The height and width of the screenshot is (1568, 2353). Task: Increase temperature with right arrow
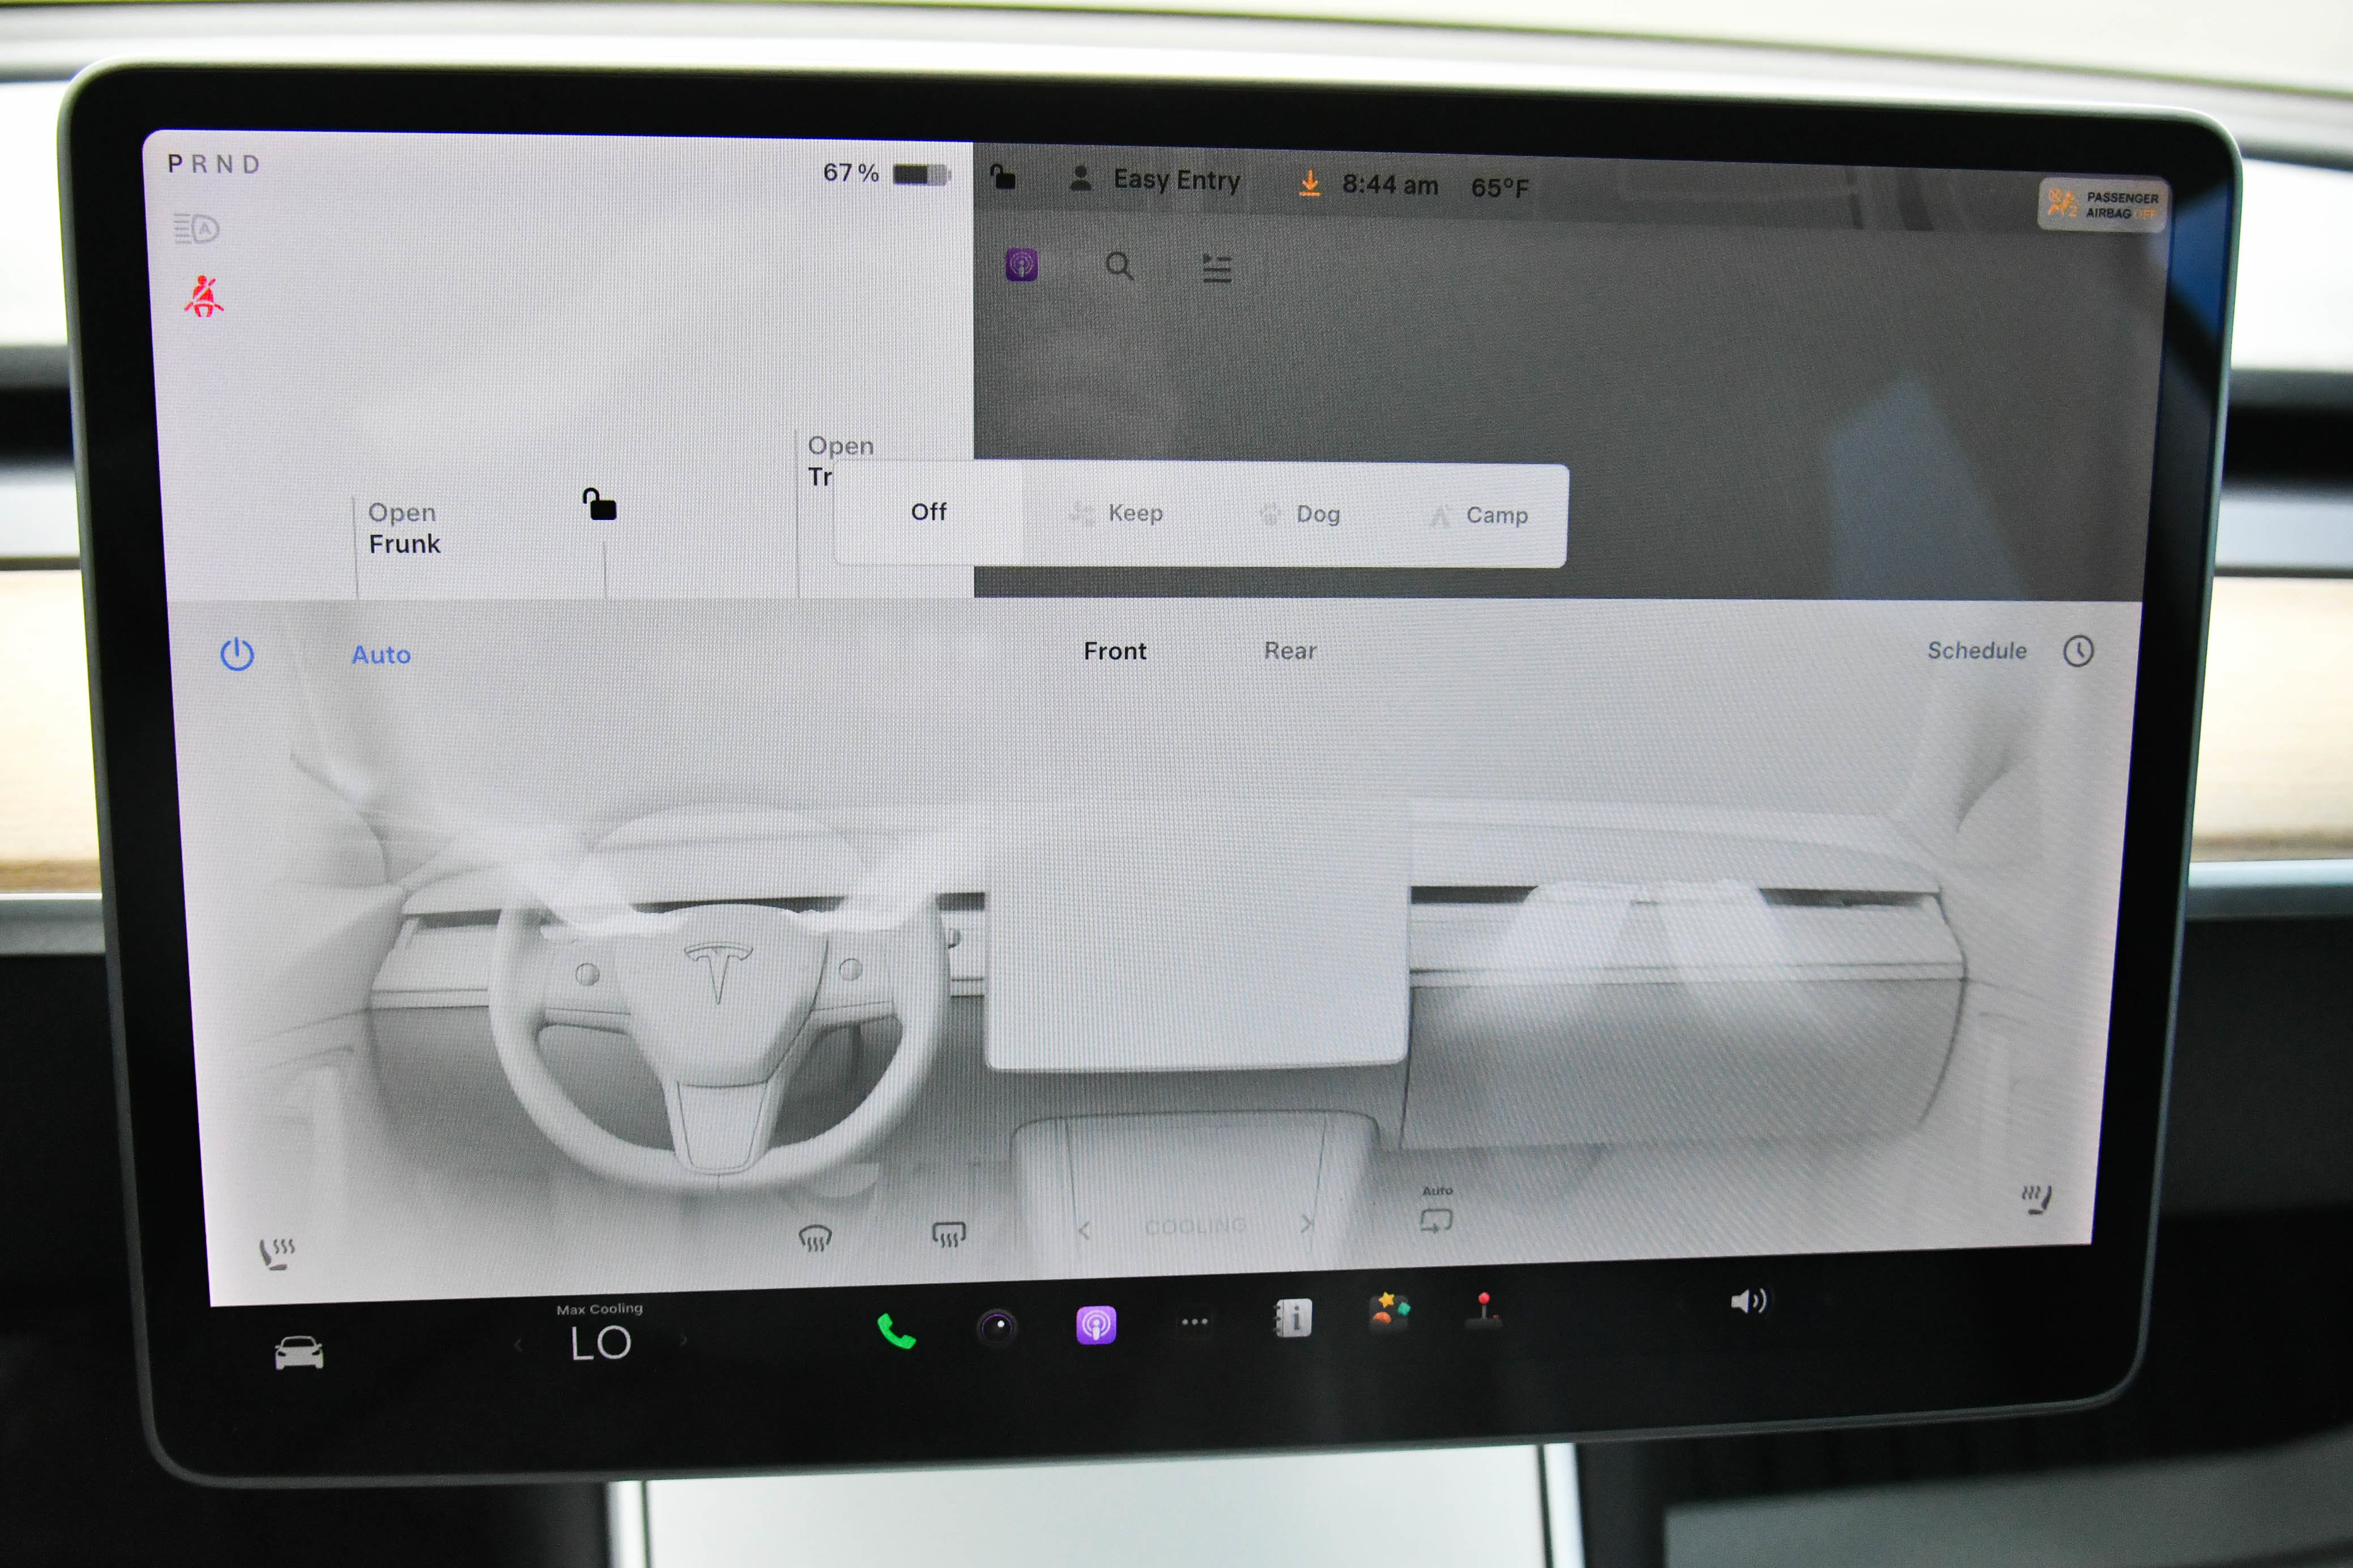click(x=683, y=1341)
